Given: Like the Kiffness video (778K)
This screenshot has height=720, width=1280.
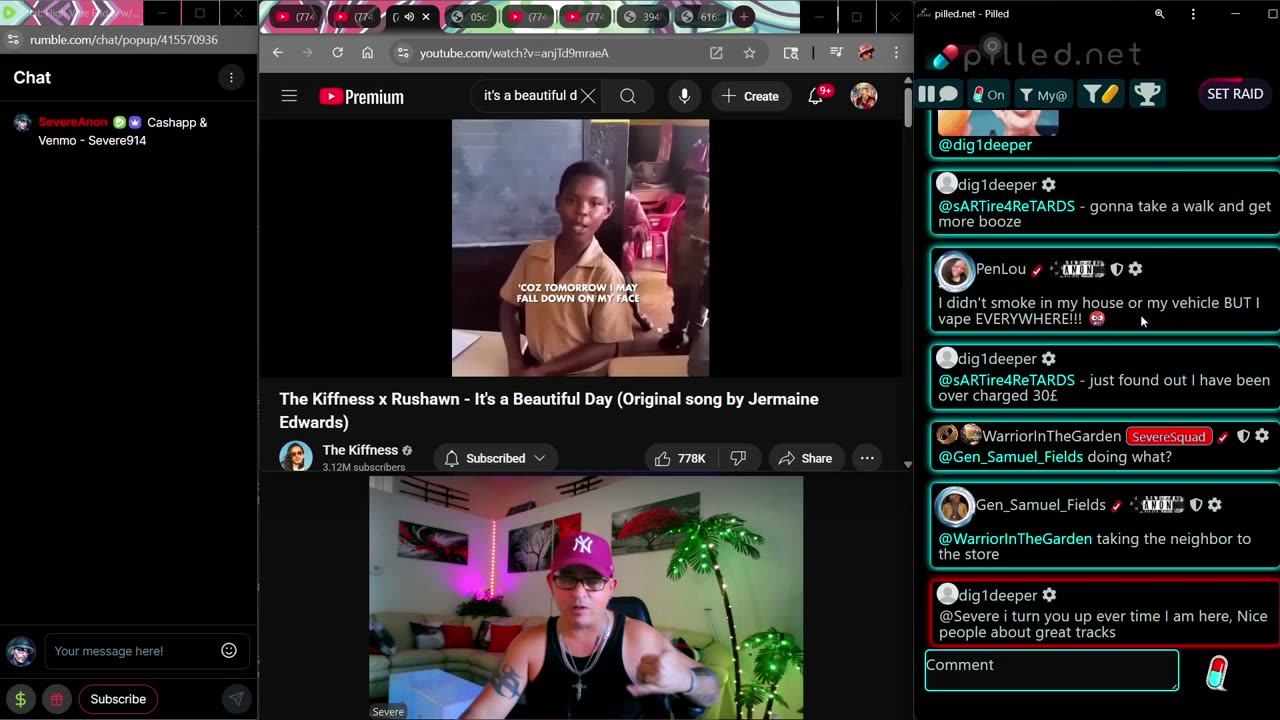Looking at the screenshot, I should 680,458.
